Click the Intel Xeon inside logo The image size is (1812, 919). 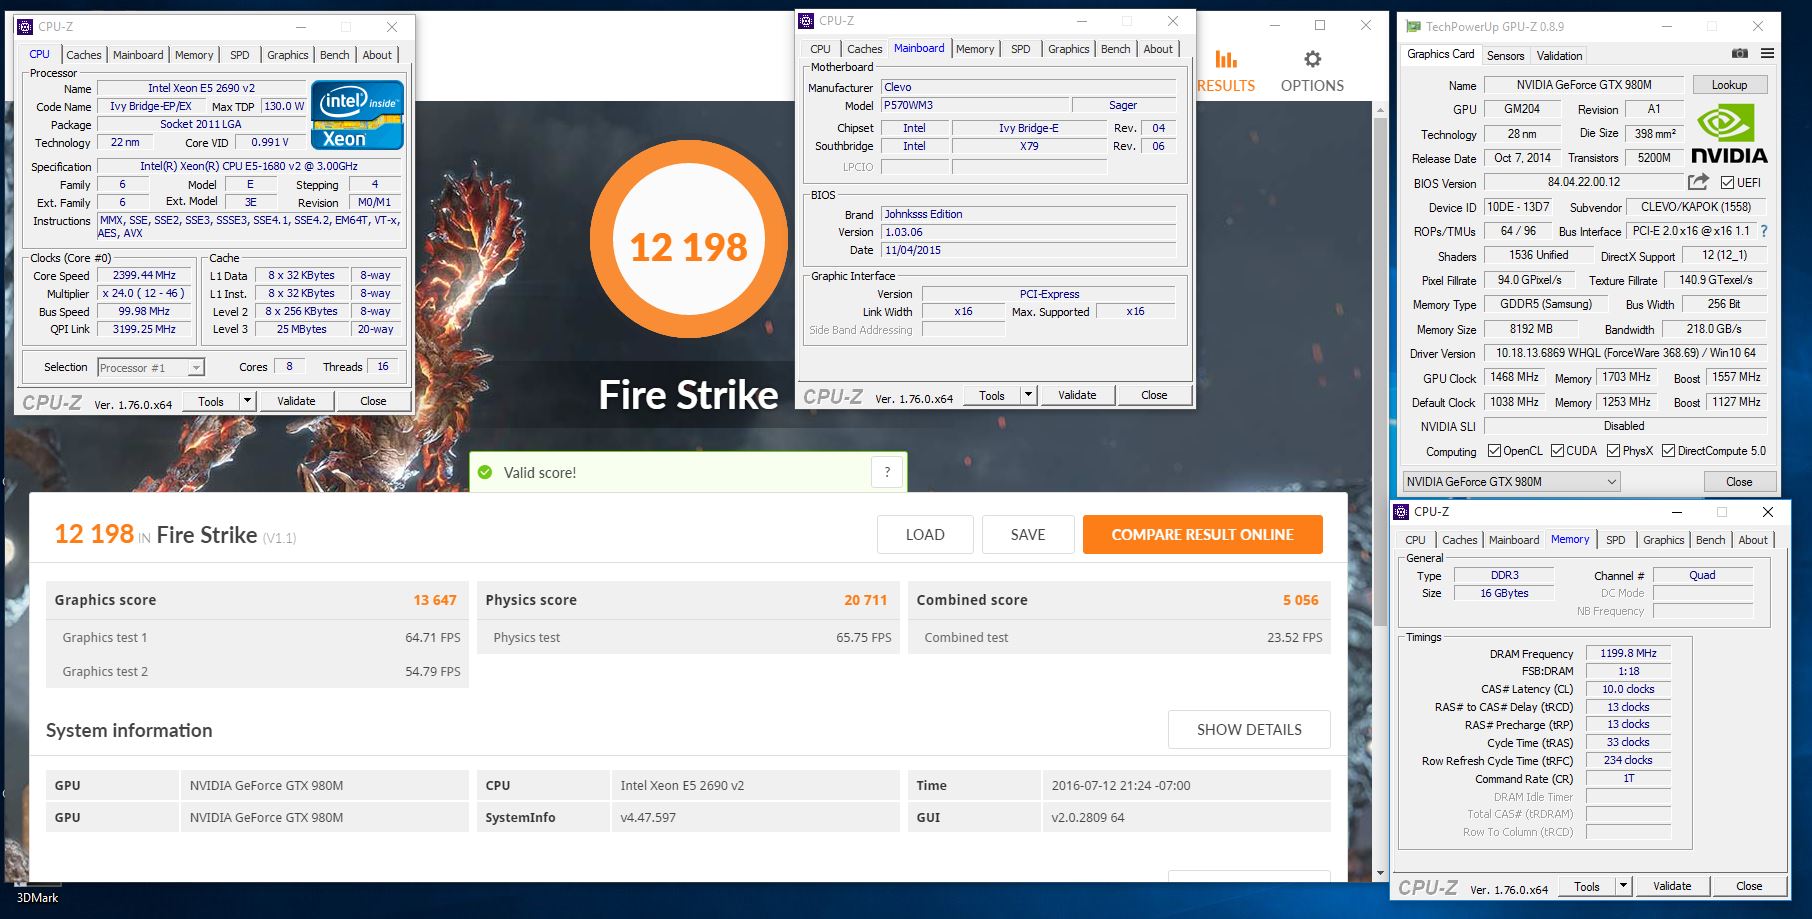tap(357, 114)
